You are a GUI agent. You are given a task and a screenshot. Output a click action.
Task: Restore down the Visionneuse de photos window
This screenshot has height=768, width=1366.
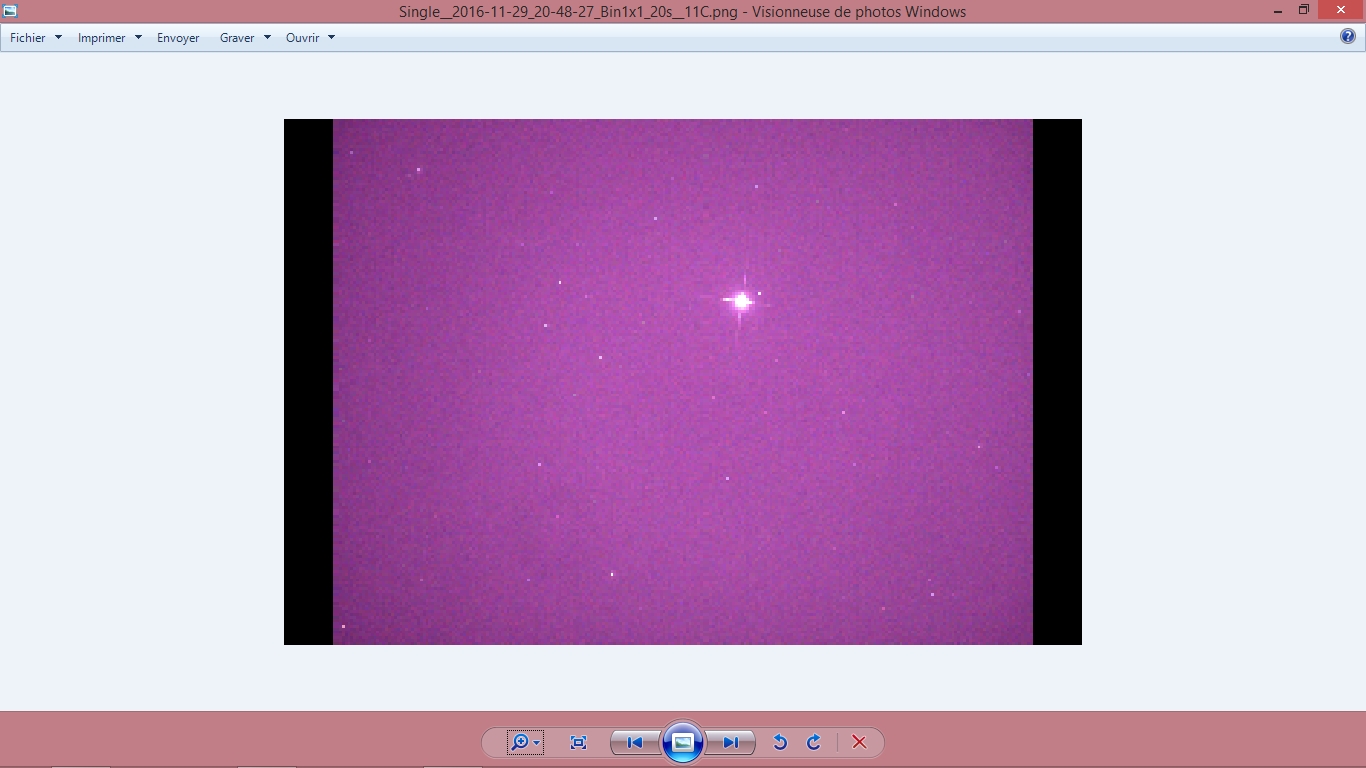point(1304,10)
